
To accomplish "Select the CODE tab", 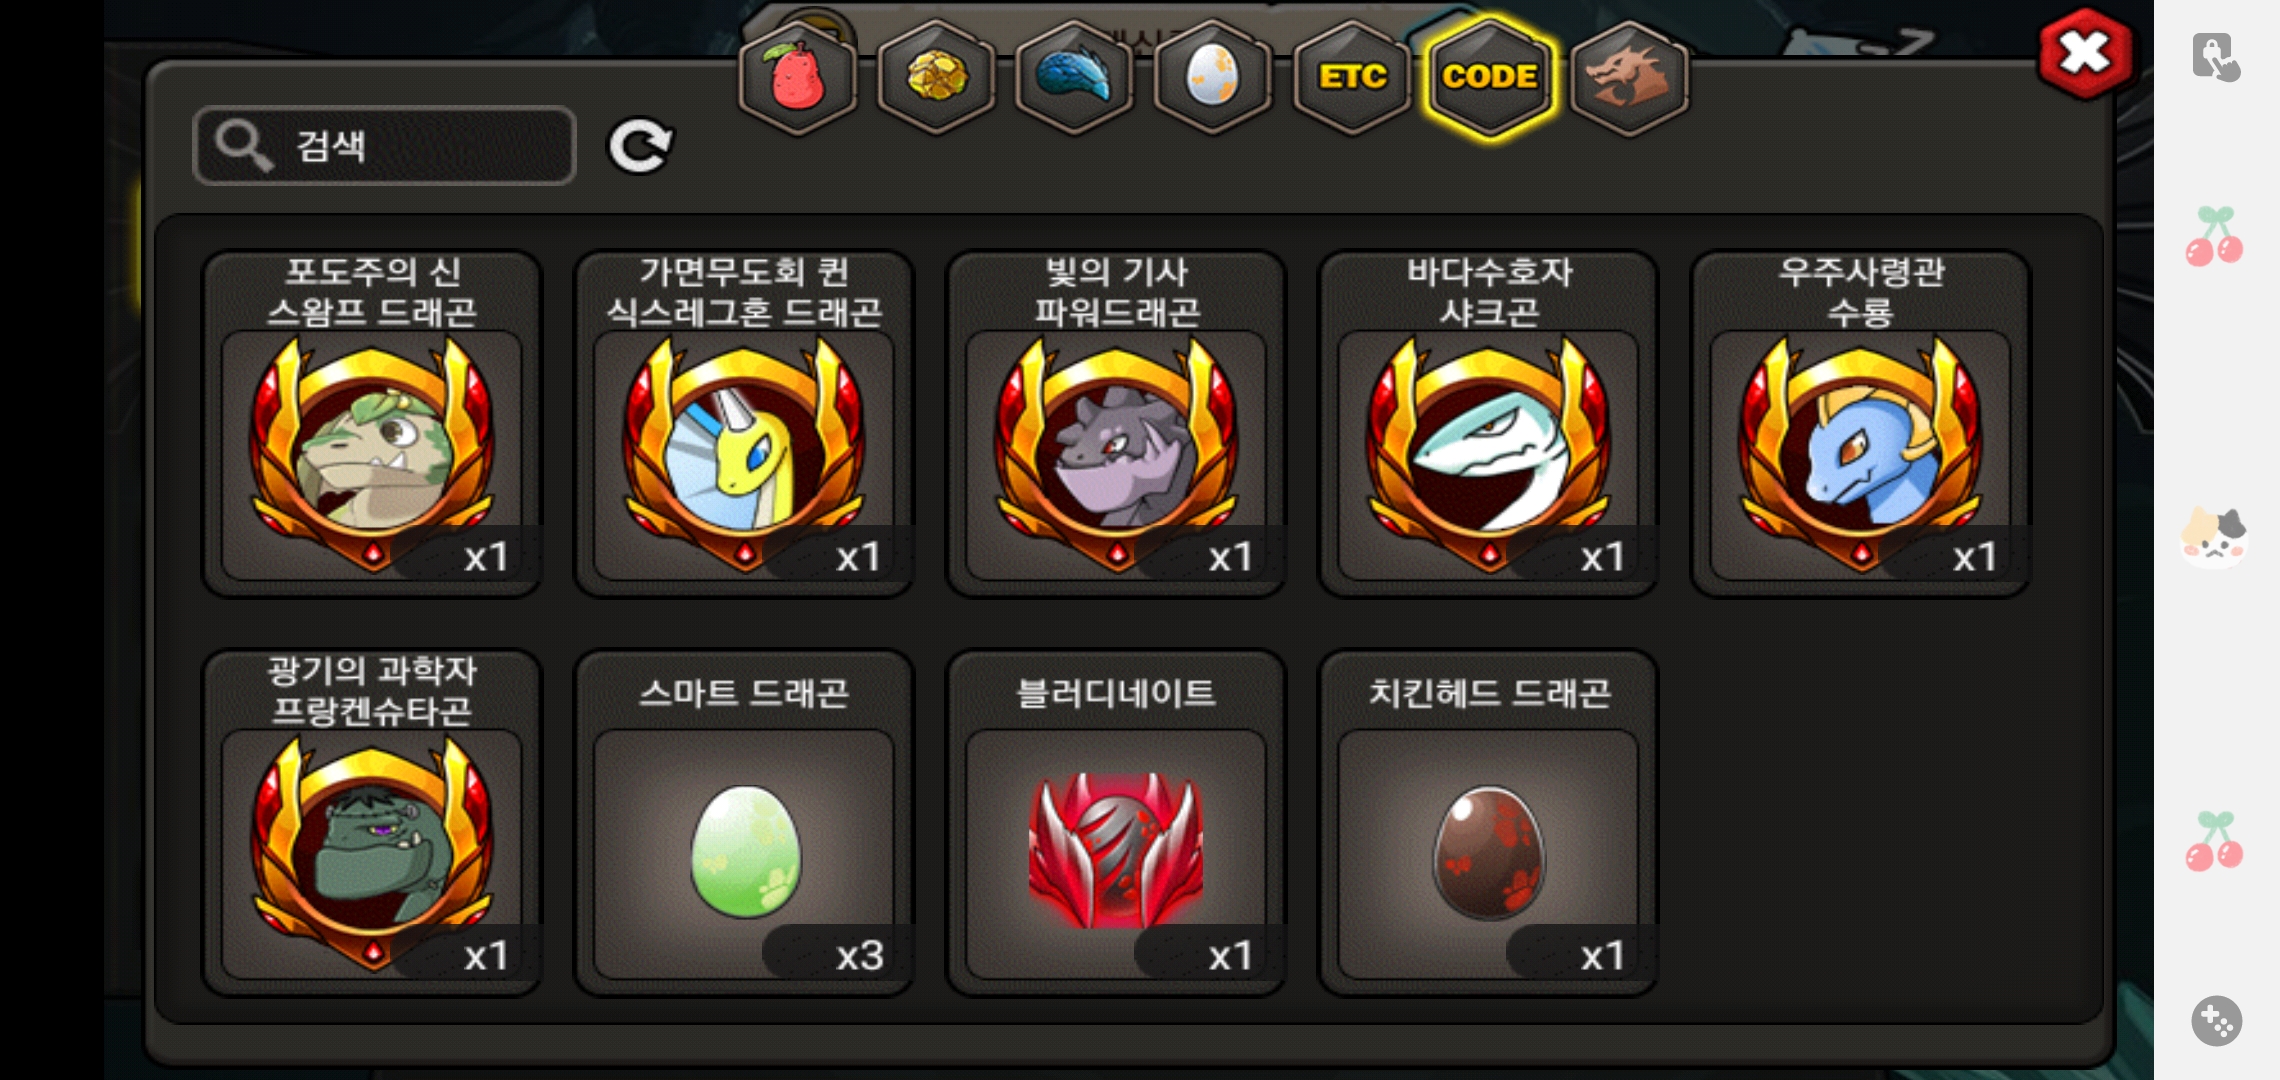I will (1490, 77).
